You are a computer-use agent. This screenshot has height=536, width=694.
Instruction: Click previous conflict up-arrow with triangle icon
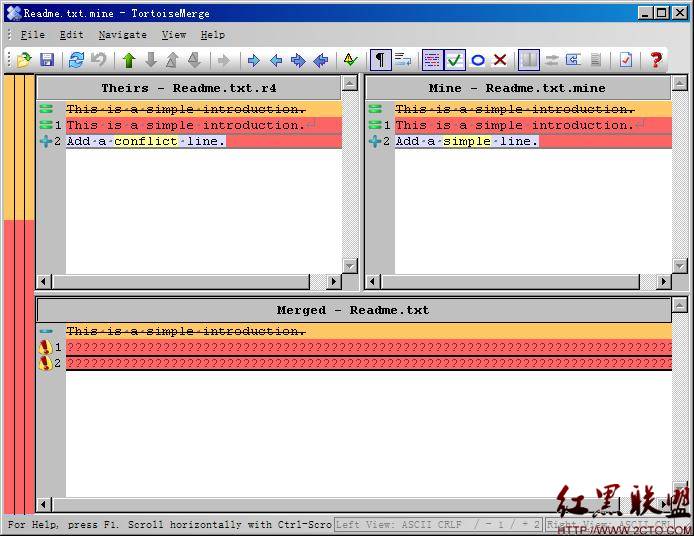point(173,60)
